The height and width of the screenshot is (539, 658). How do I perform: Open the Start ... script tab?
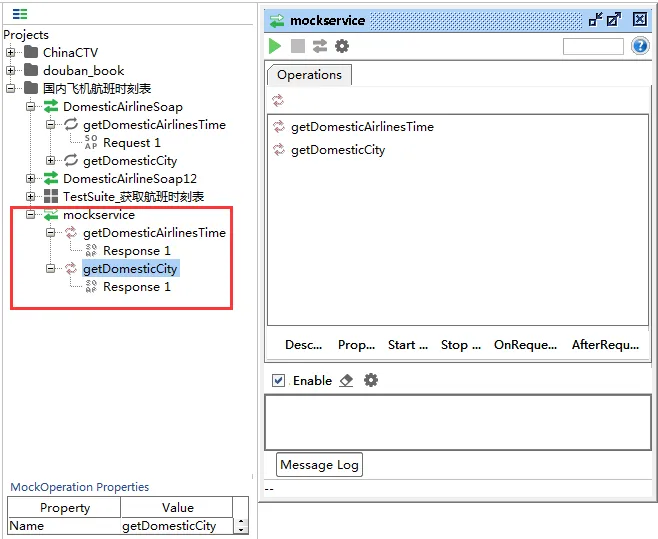[x=408, y=345]
